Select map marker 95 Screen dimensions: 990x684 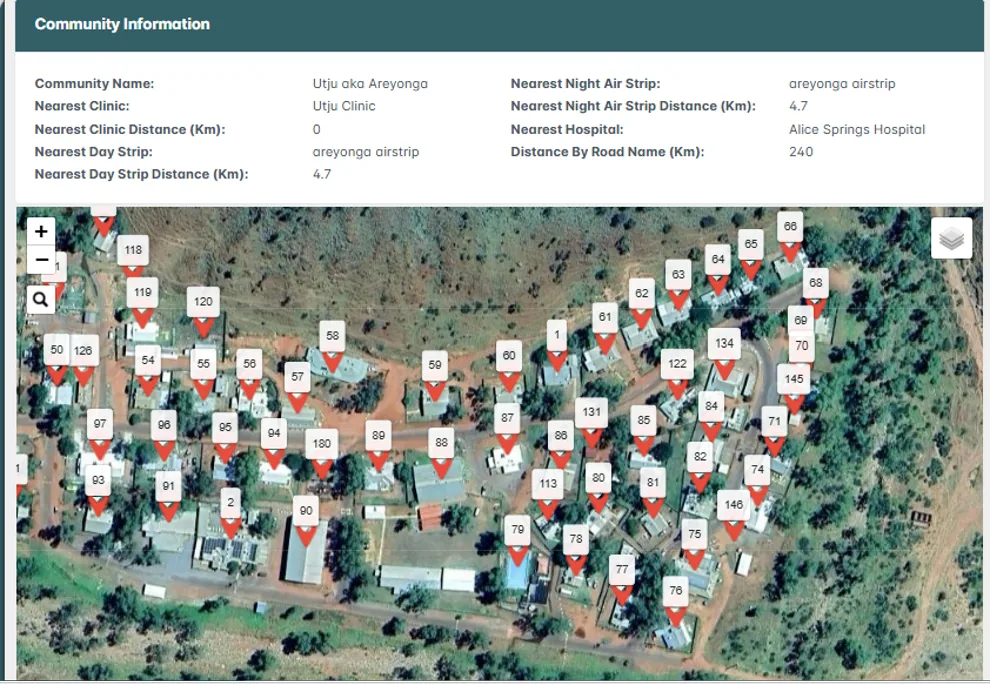(225, 437)
